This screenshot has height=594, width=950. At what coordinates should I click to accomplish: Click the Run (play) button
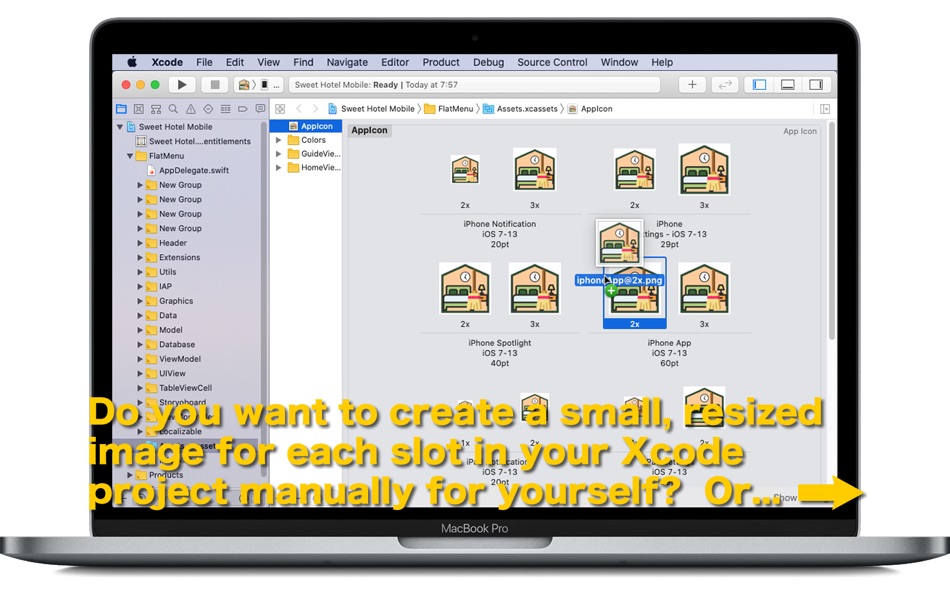tap(182, 85)
